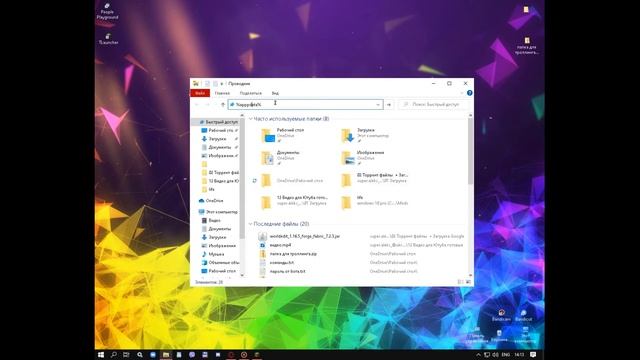The height and width of the screenshot is (360, 640).
Task: Select pinned Documents in Quick access tree
Action: tap(218, 147)
